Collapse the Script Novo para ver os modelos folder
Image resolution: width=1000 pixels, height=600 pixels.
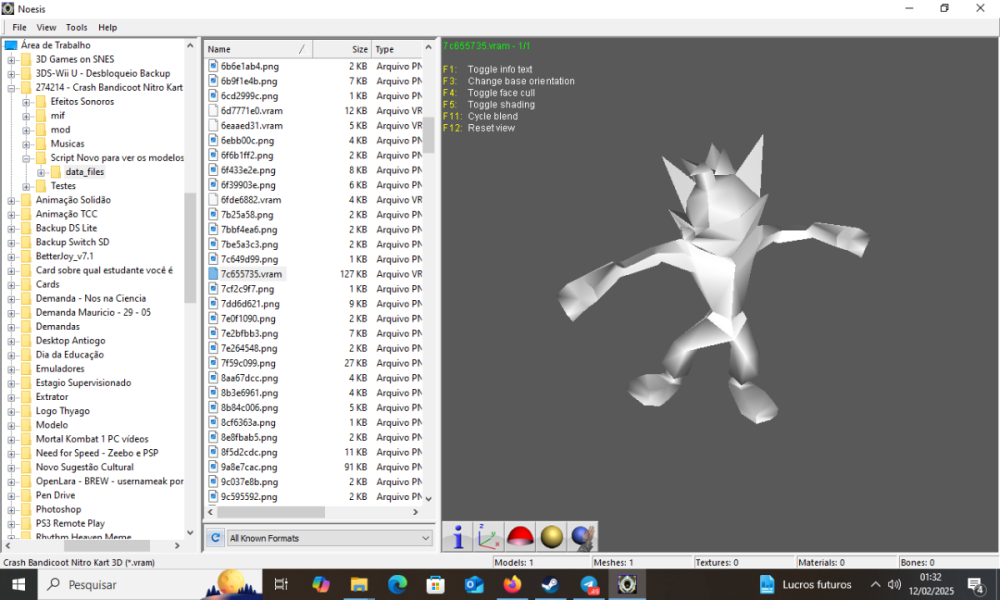click(27, 158)
